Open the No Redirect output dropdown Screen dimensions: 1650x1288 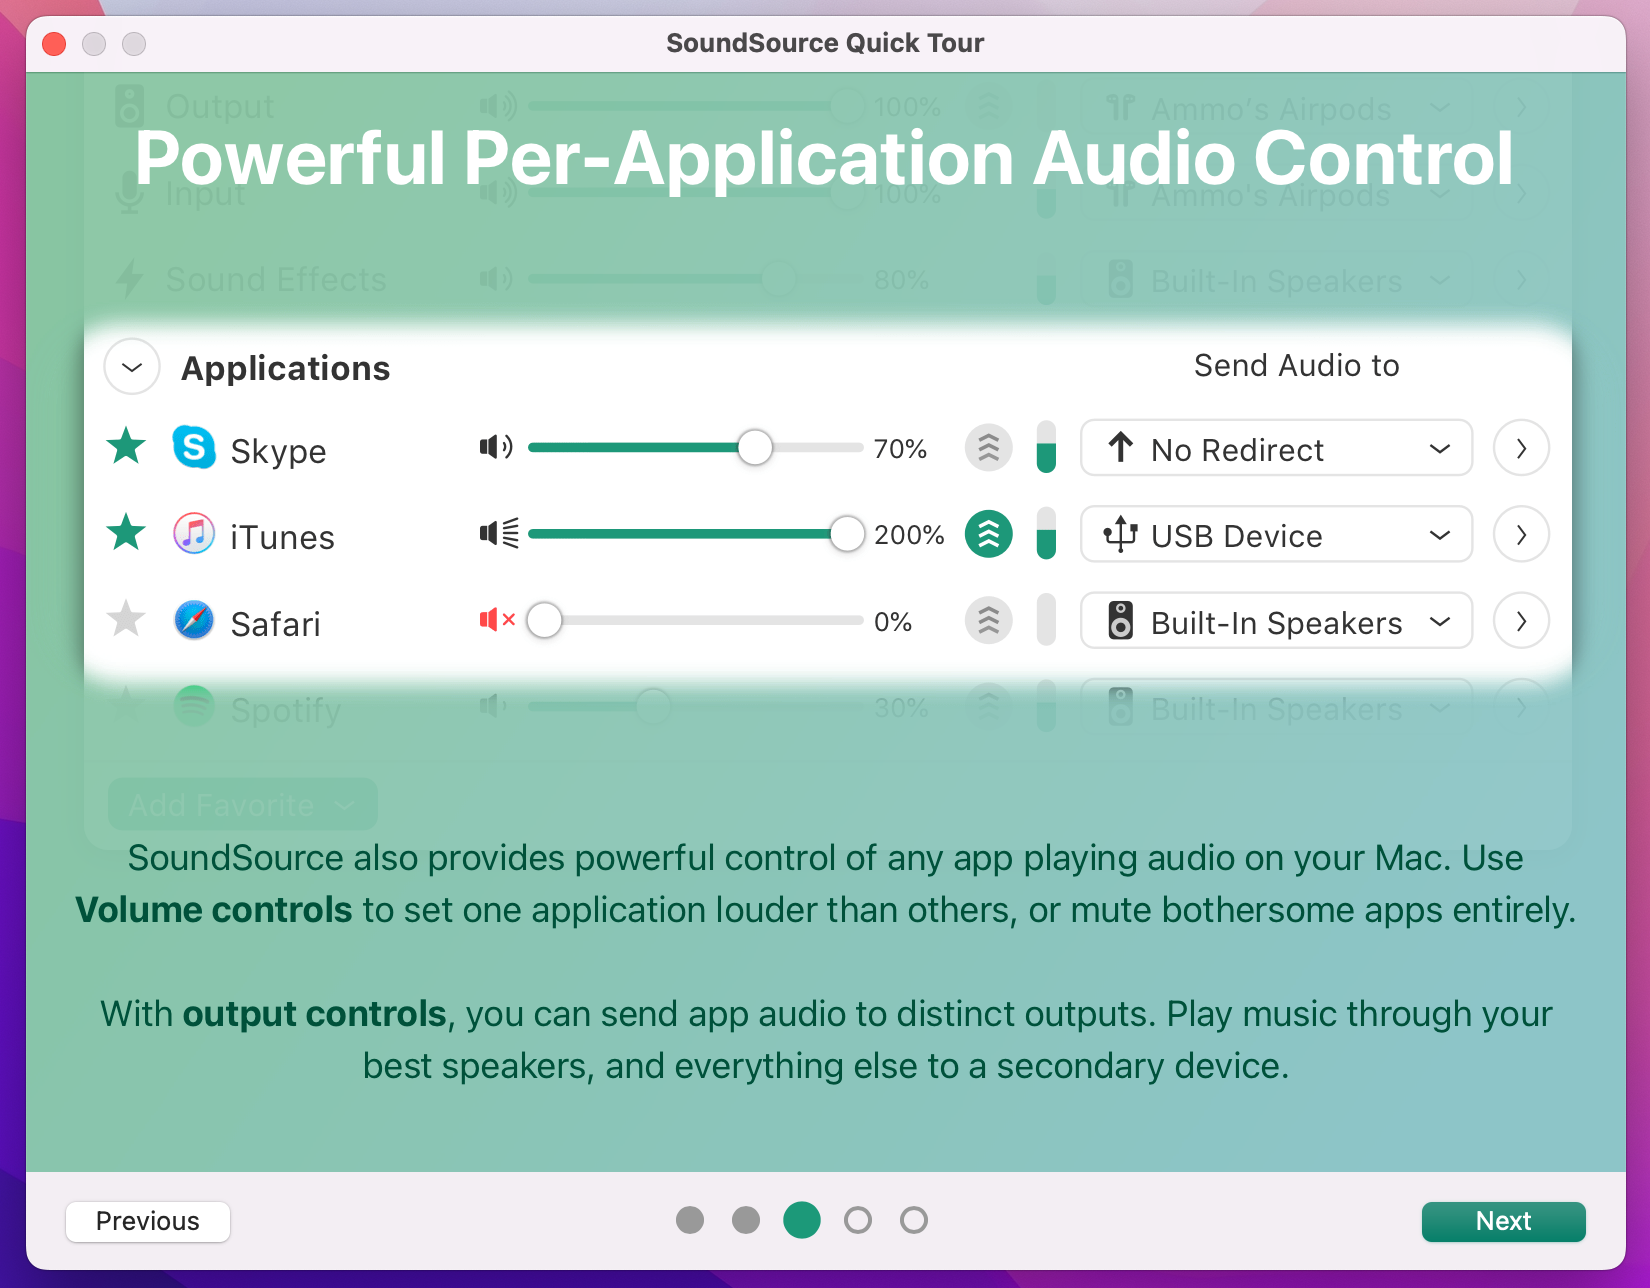pos(1277,448)
